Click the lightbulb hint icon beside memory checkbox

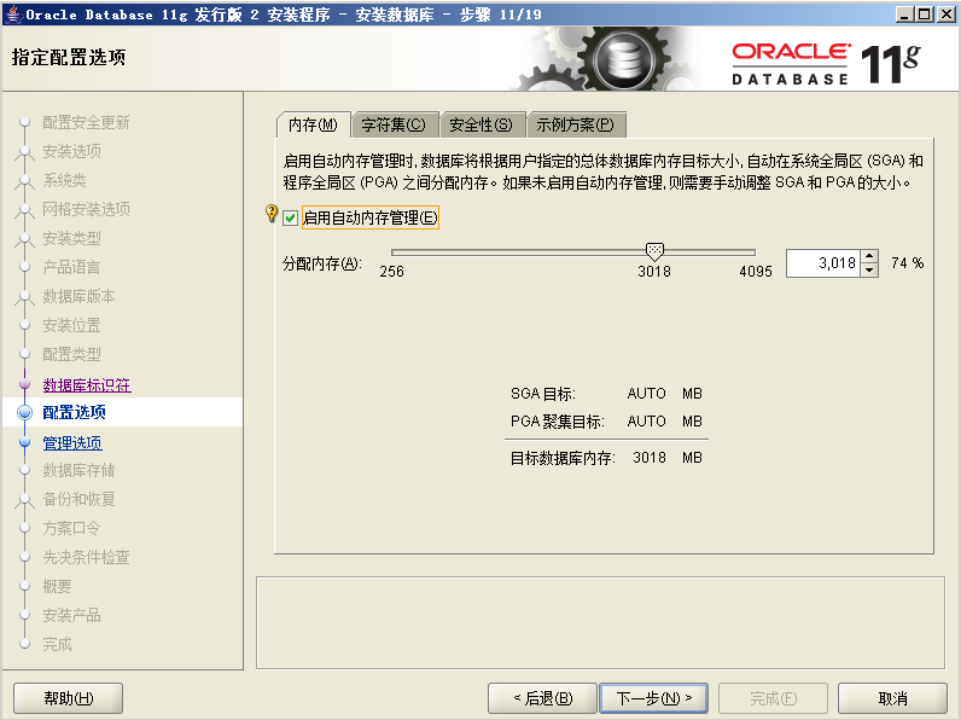(272, 213)
